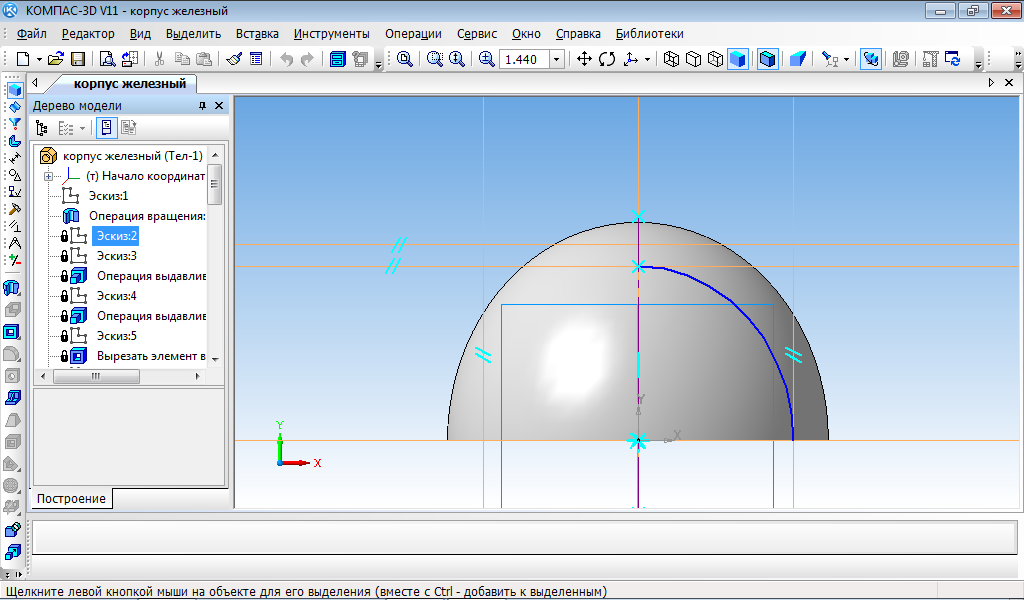Viewport: 1024px width, 600px height.
Task: Select Операция вращения in the model tree
Action: (x=146, y=216)
